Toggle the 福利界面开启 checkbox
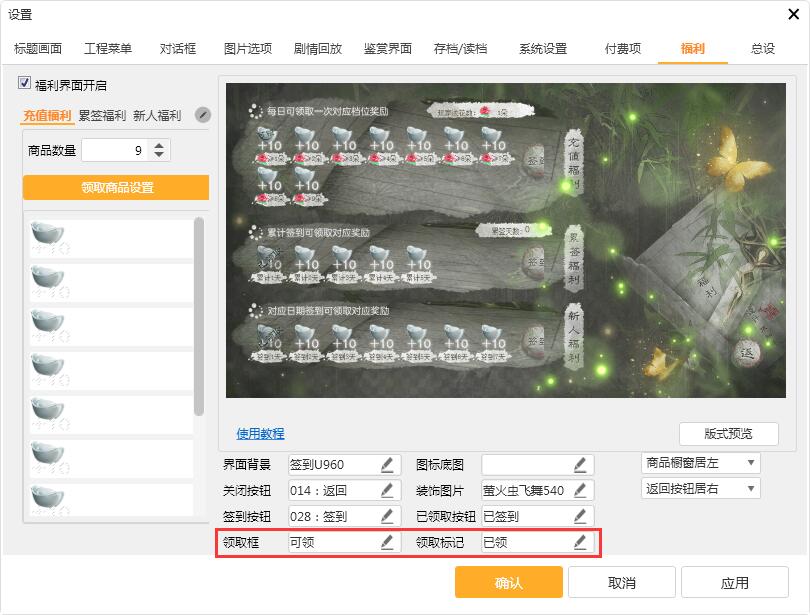 pyautogui.click(x=25, y=85)
